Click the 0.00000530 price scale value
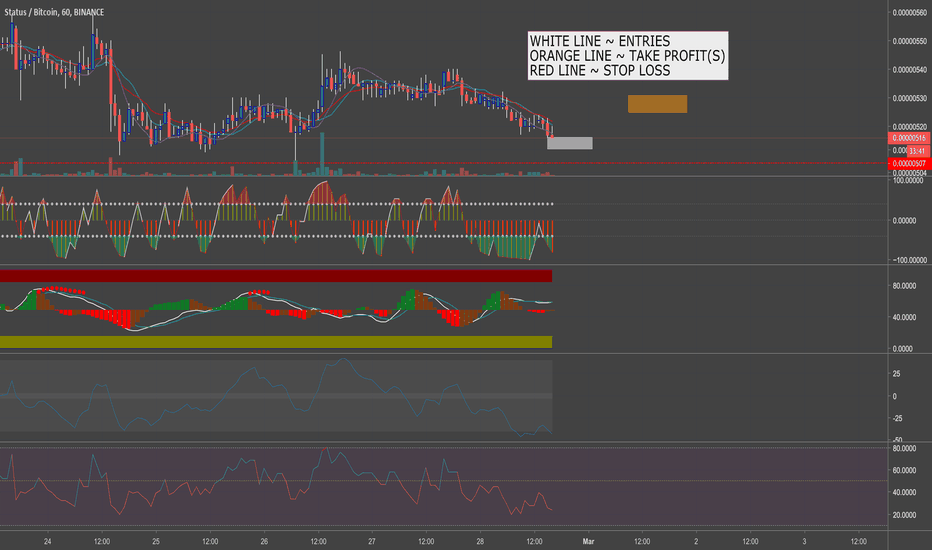 click(909, 98)
